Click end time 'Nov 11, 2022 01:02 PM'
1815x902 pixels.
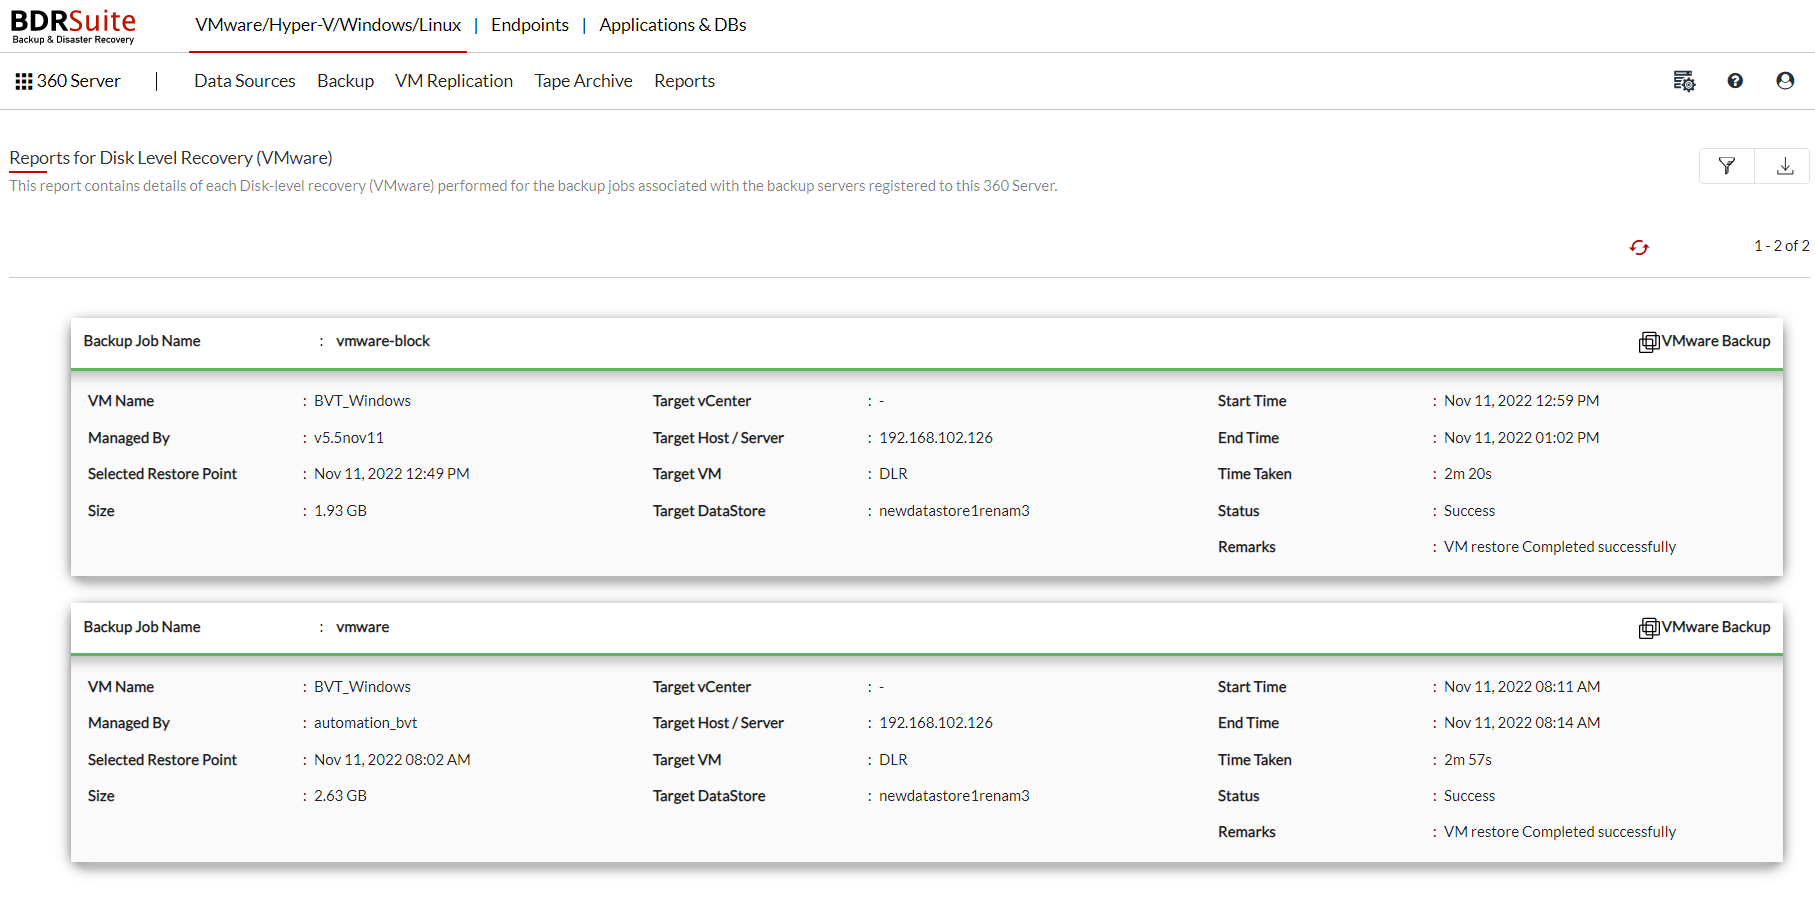pyautogui.click(x=1522, y=438)
